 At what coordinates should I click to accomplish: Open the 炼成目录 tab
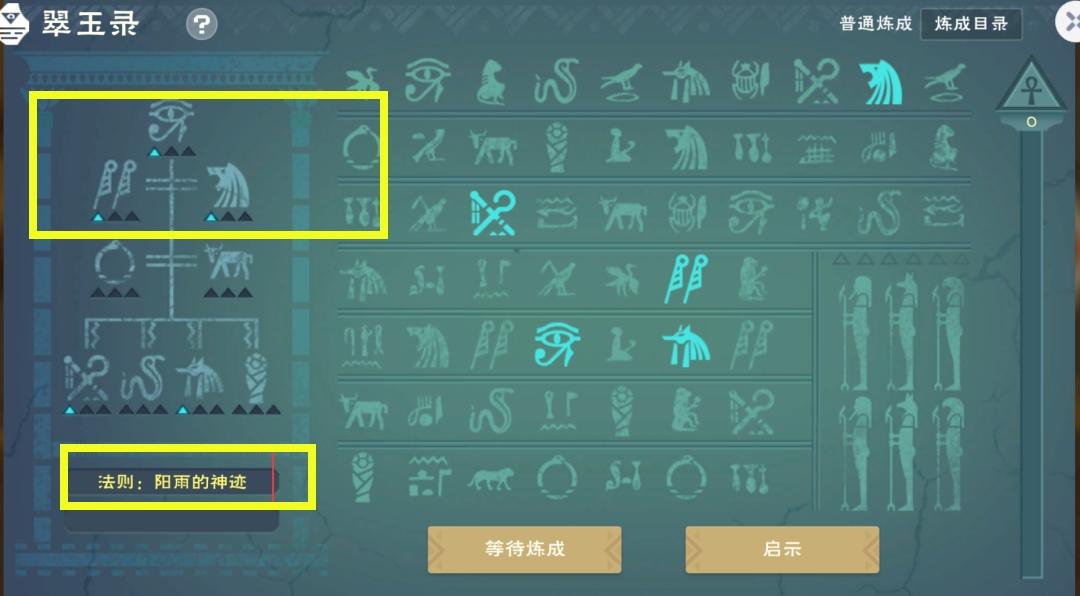[x=971, y=24]
